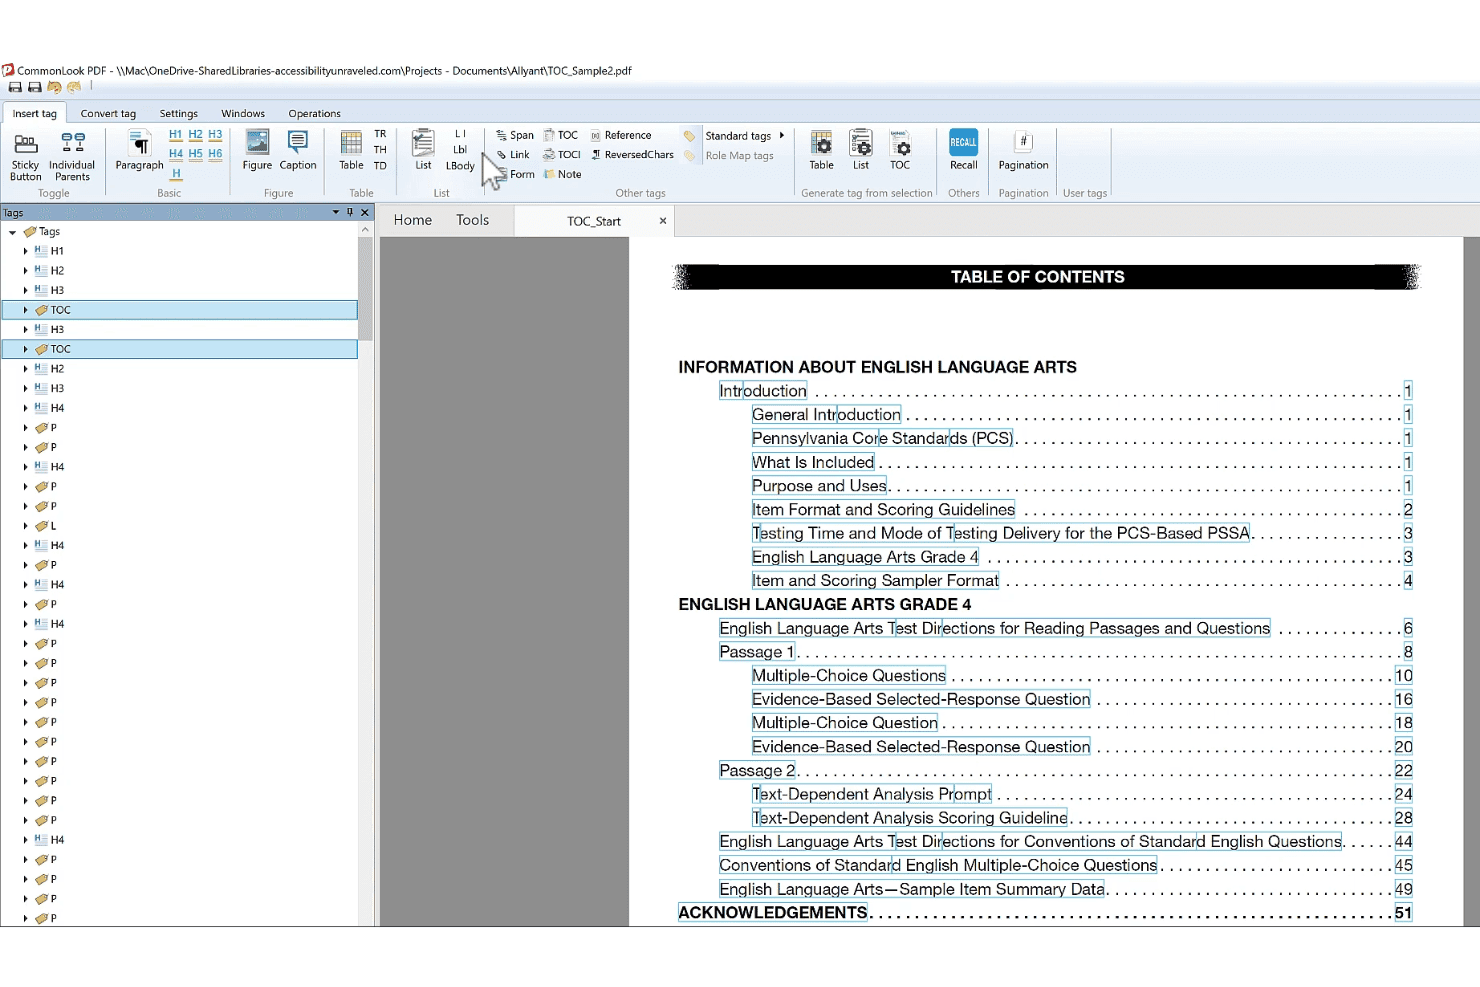Insert a Caption tag
The image size is (1480, 987).
click(x=298, y=150)
